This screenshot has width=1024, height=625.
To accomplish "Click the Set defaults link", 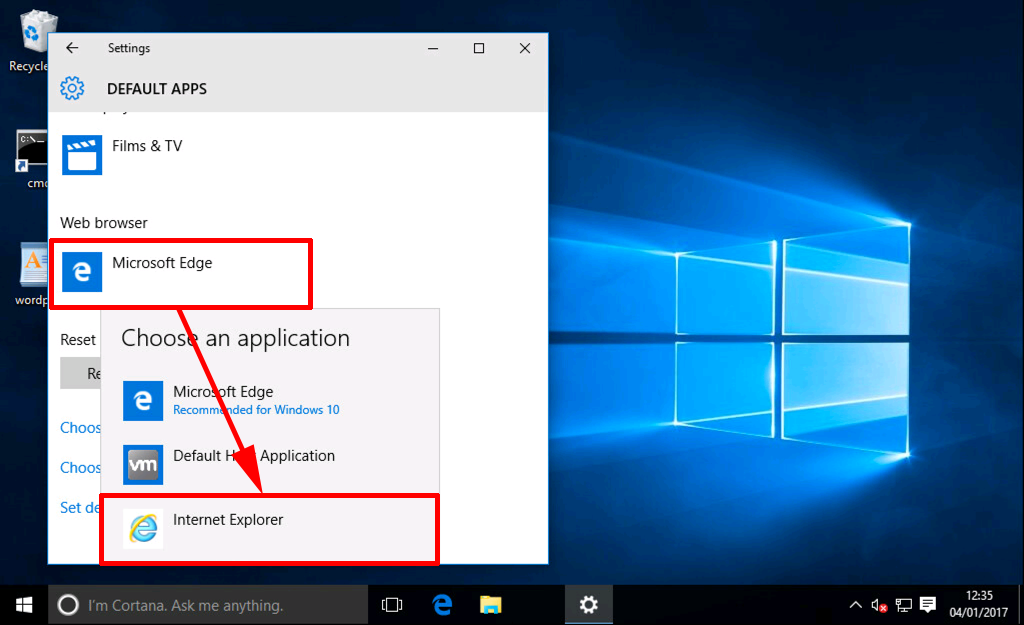I will click(80, 507).
